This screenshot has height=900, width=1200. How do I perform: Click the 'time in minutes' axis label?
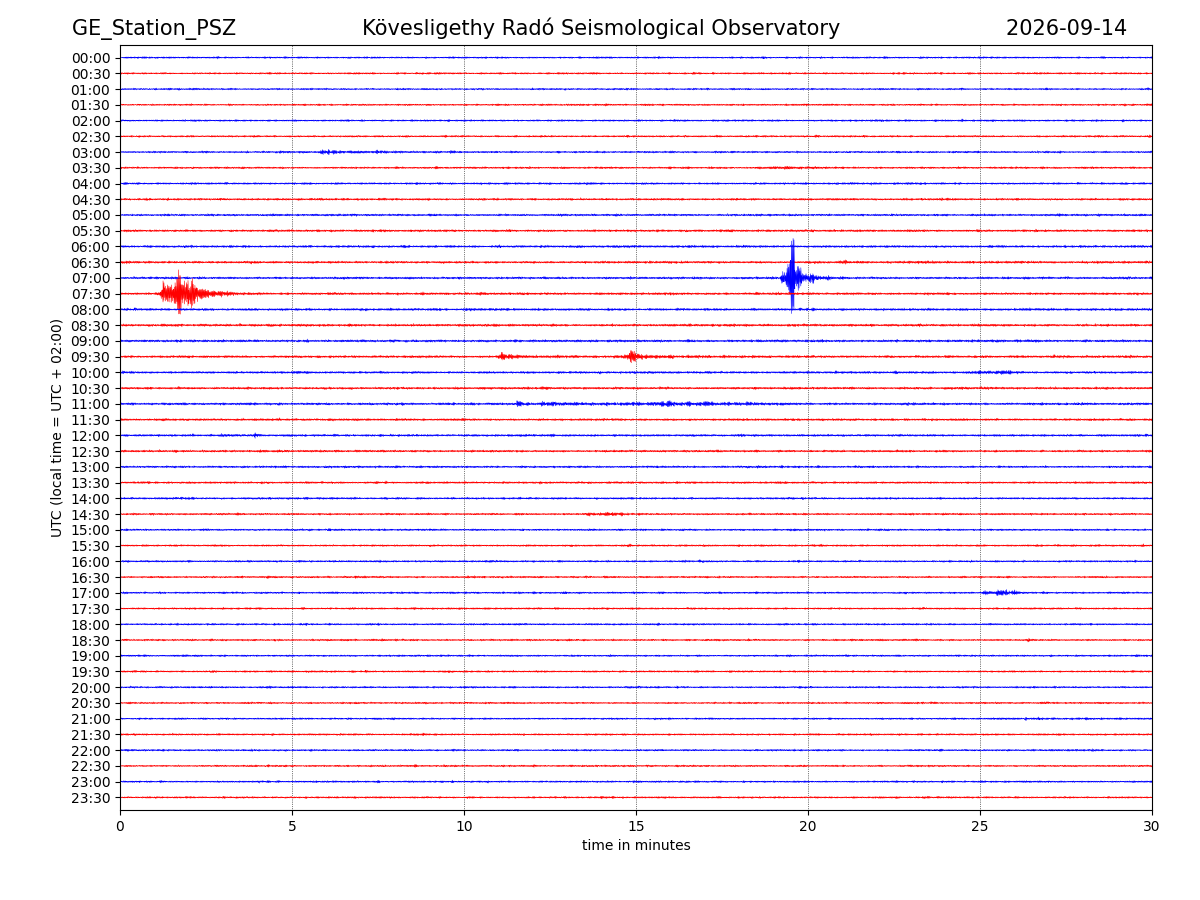coord(636,846)
